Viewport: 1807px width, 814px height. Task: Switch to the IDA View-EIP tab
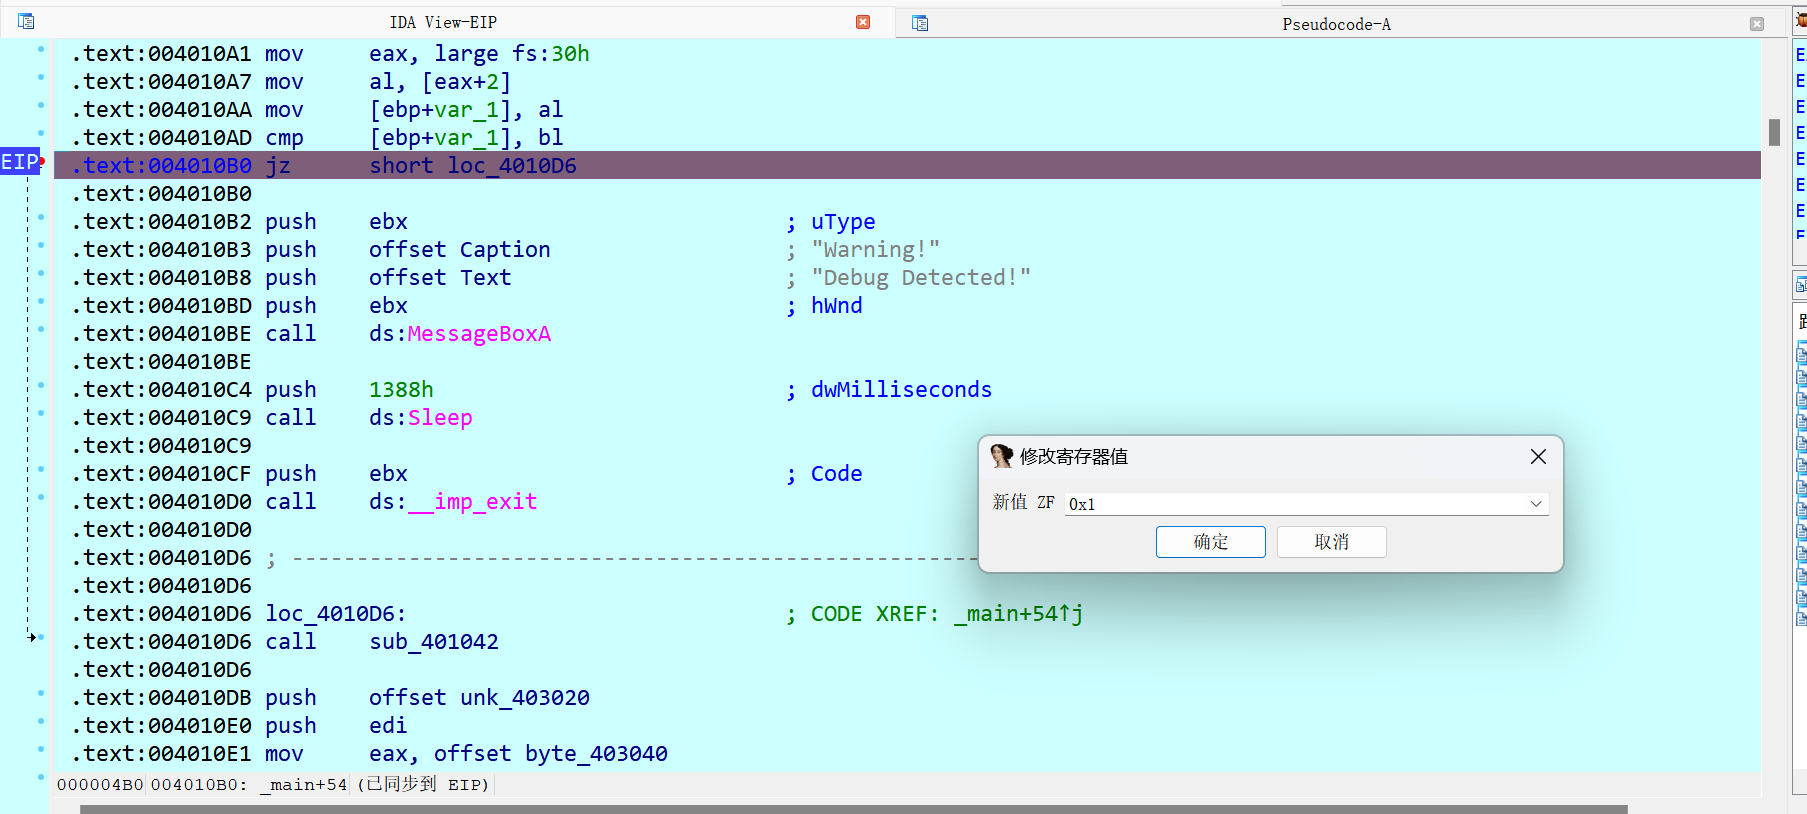[x=443, y=22]
